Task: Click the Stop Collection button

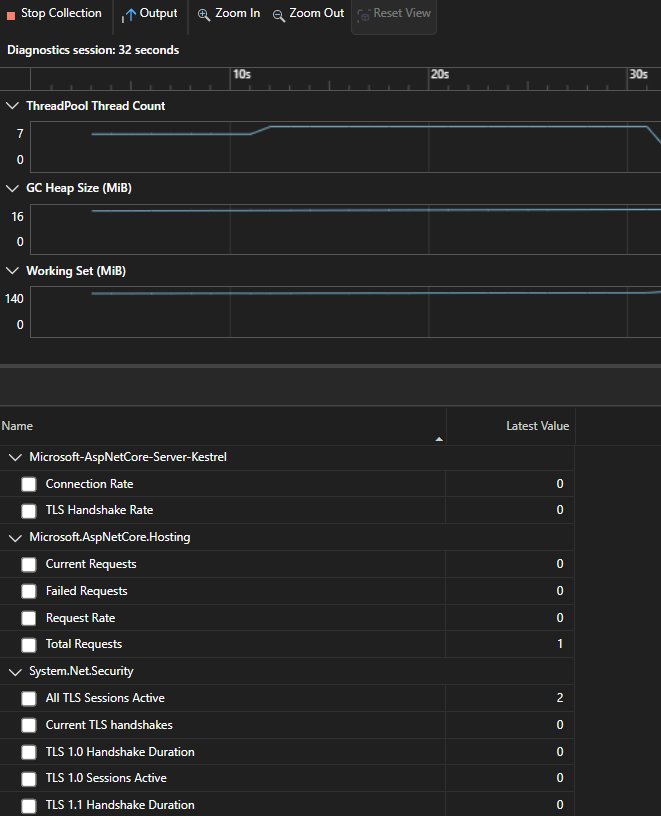Action: click(54, 14)
